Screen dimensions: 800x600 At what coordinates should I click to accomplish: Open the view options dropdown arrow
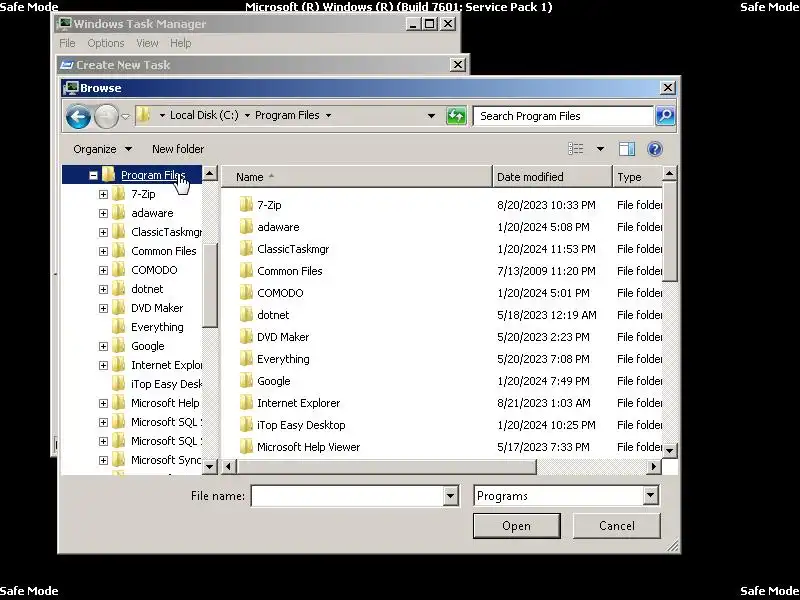[601, 149]
